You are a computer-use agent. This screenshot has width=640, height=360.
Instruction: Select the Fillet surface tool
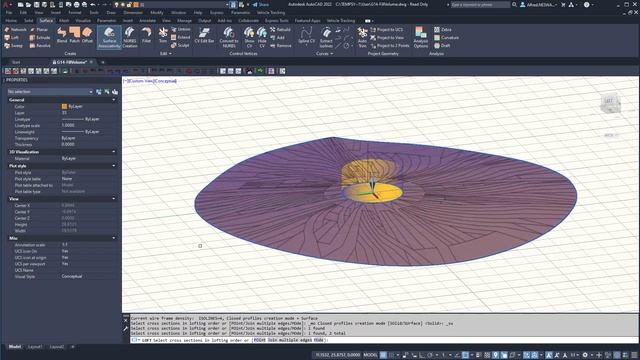pyautogui.click(x=147, y=35)
